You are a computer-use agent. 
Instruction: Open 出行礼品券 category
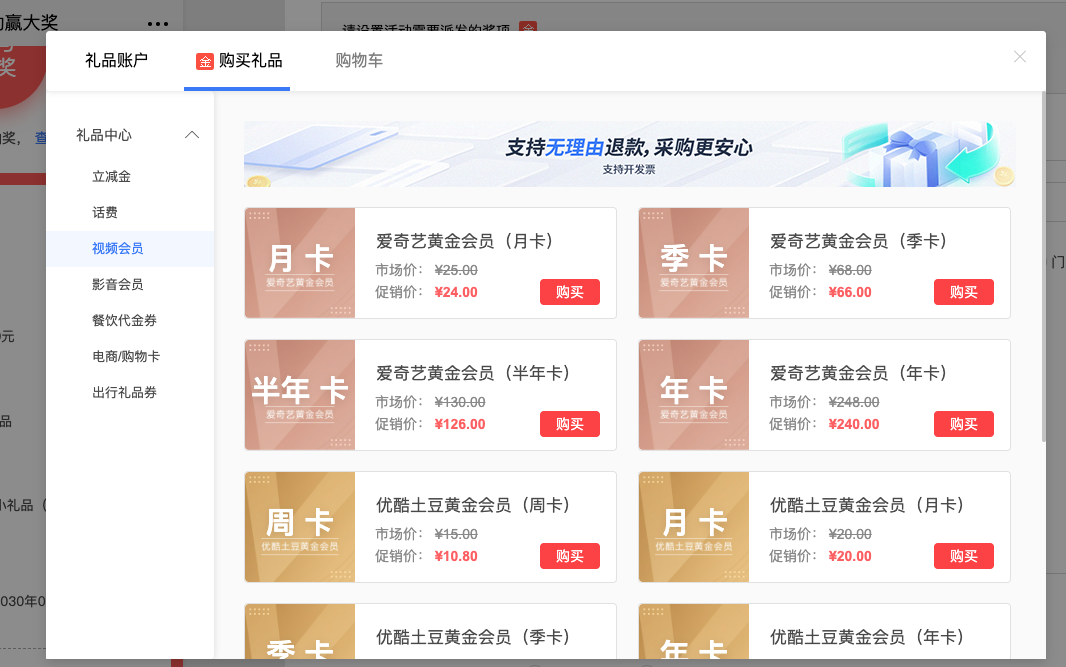(124, 393)
